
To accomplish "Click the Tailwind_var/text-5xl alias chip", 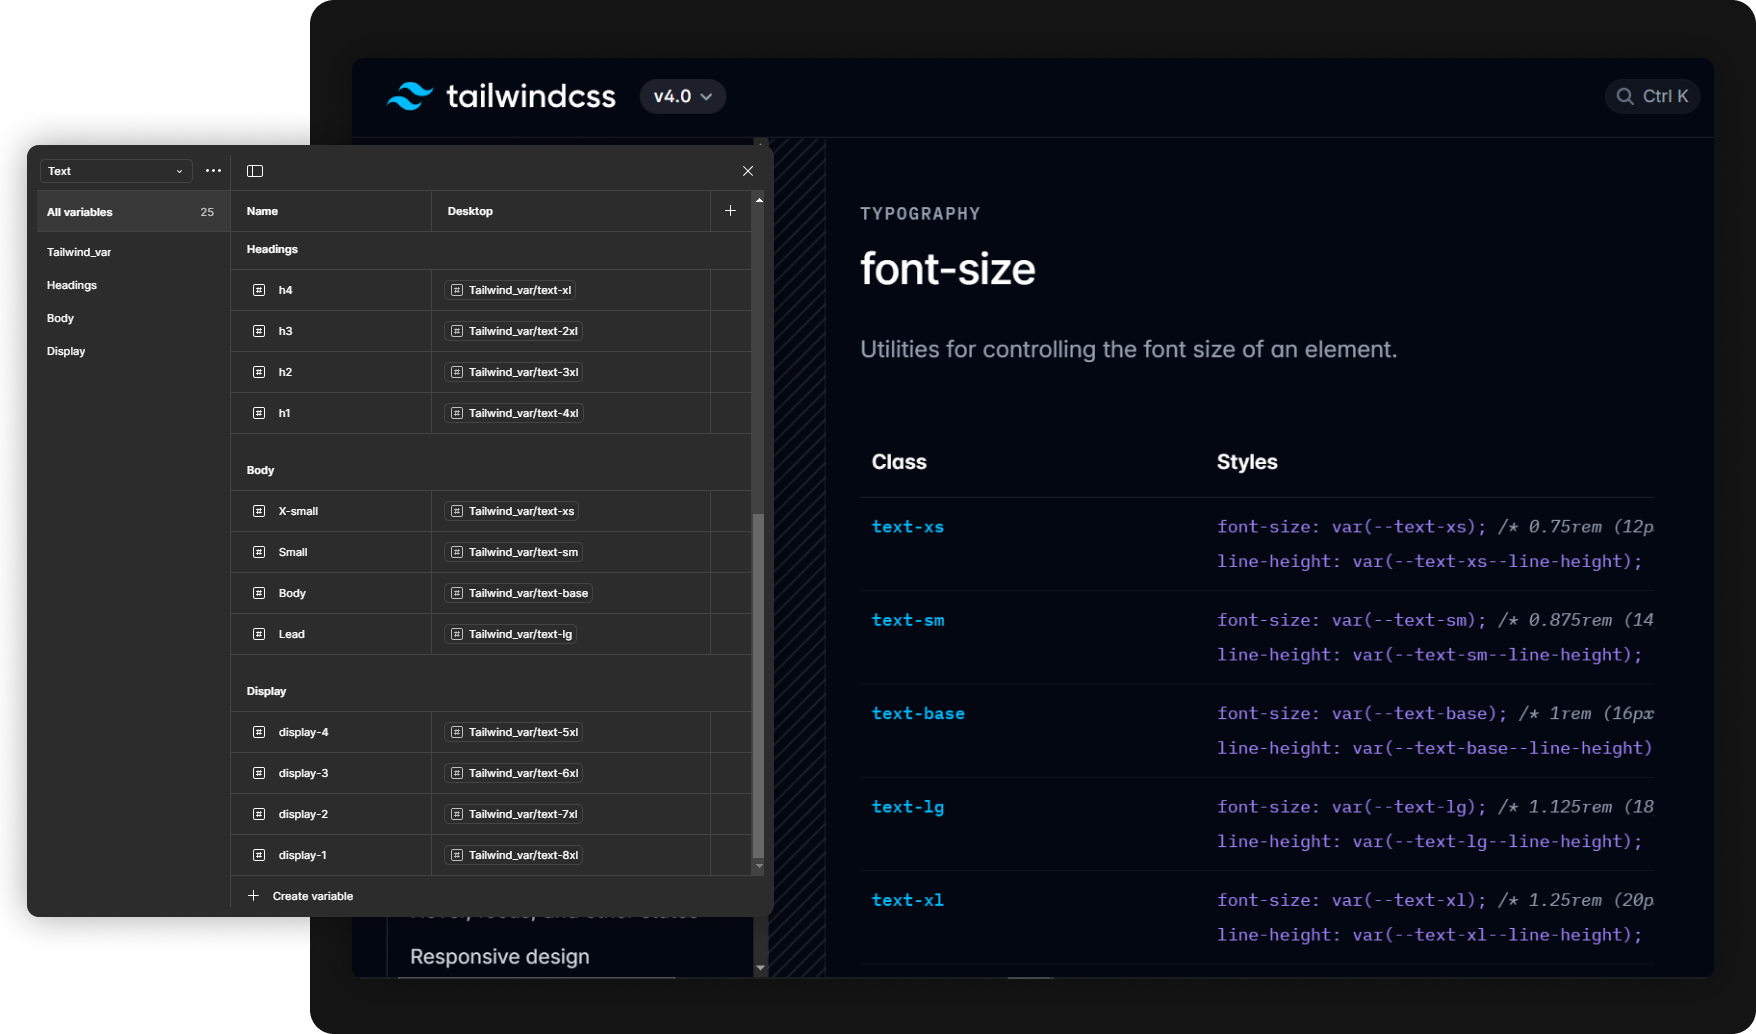I will pyautogui.click(x=514, y=732).
